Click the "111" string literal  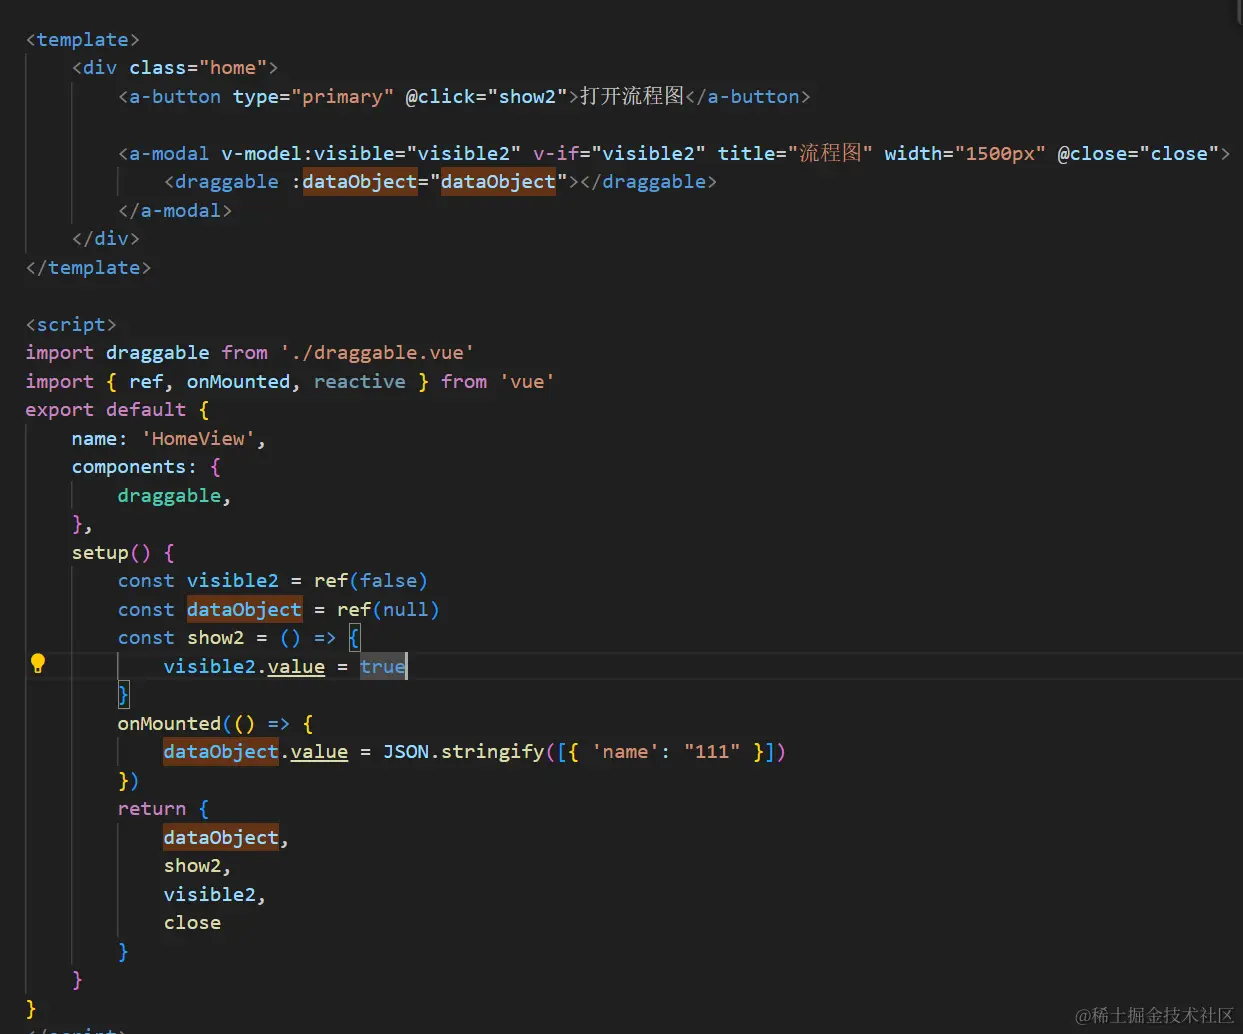coord(712,752)
